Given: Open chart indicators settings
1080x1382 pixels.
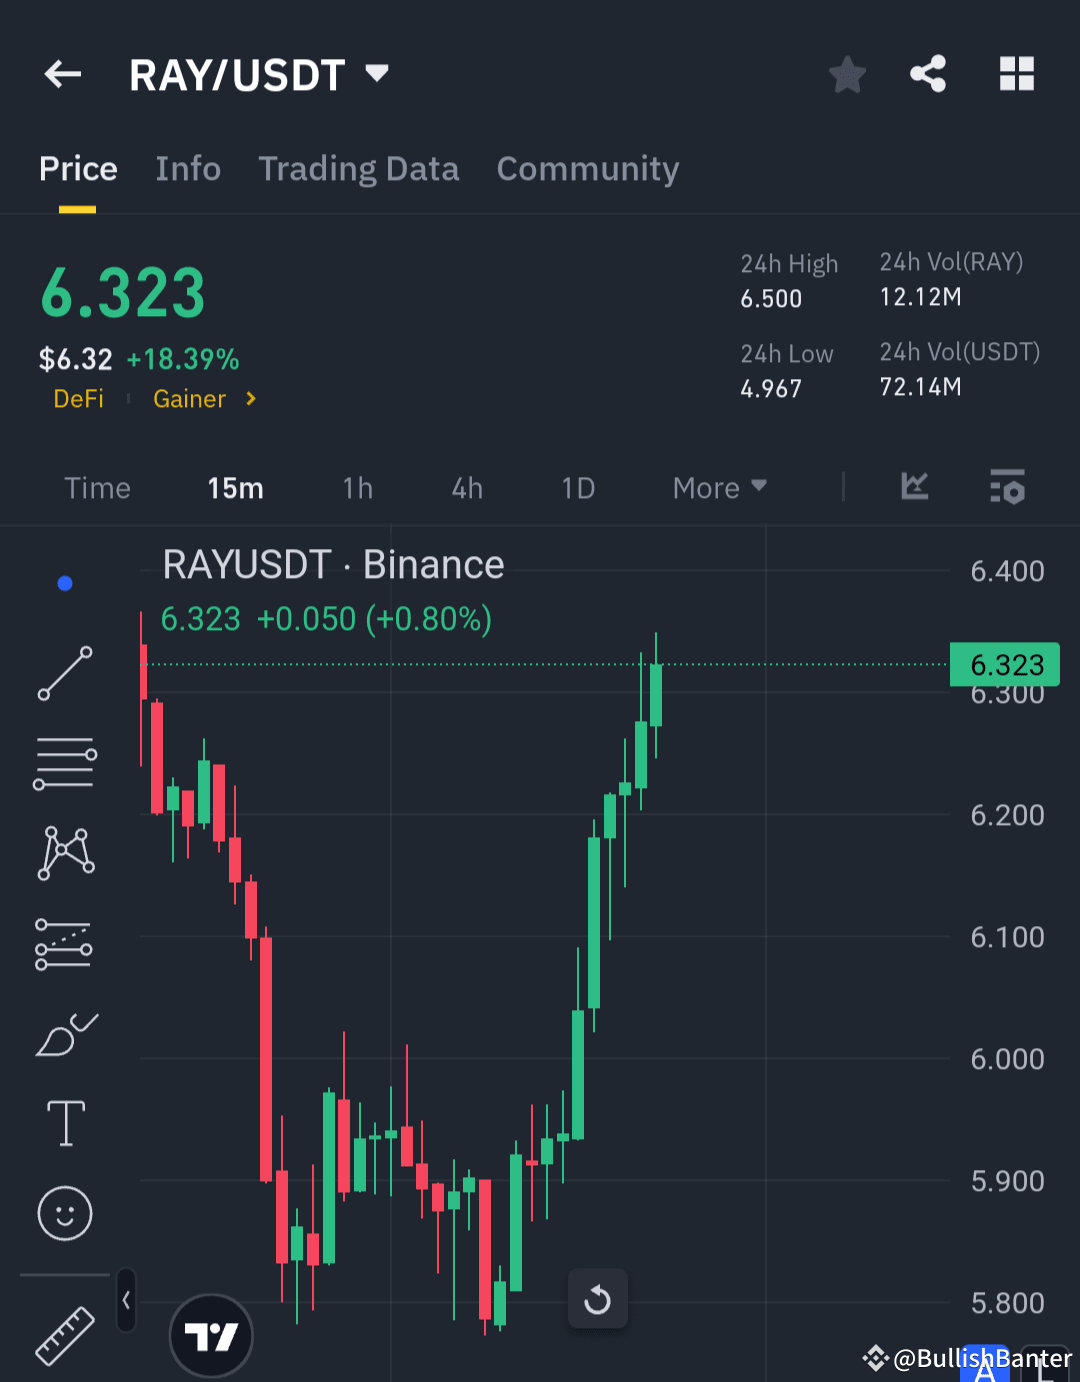Looking at the screenshot, I should tap(1006, 488).
